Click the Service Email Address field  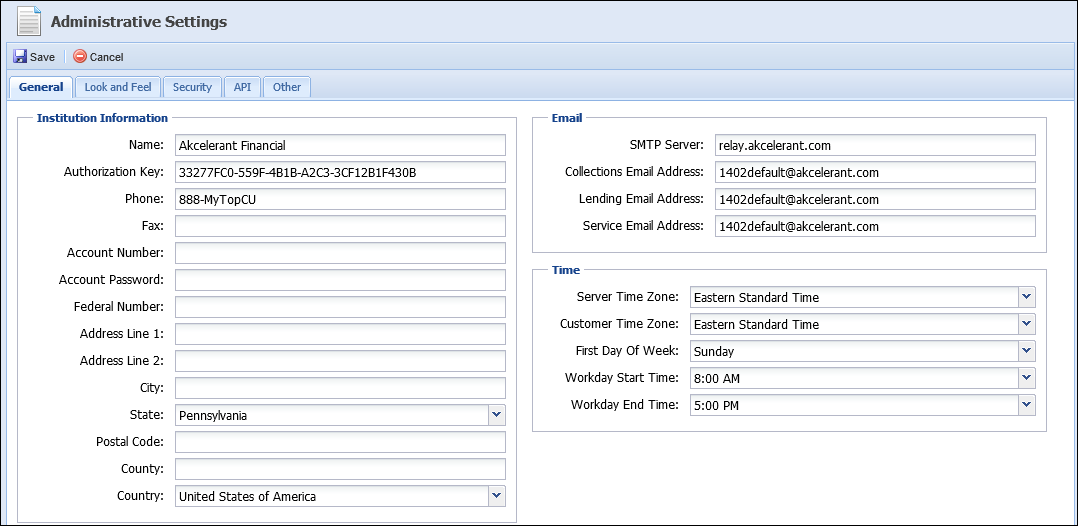[875, 226]
